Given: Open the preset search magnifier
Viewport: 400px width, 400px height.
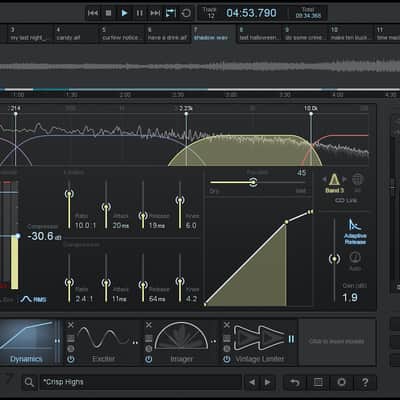Looking at the screenshot, I should point(29,382).
